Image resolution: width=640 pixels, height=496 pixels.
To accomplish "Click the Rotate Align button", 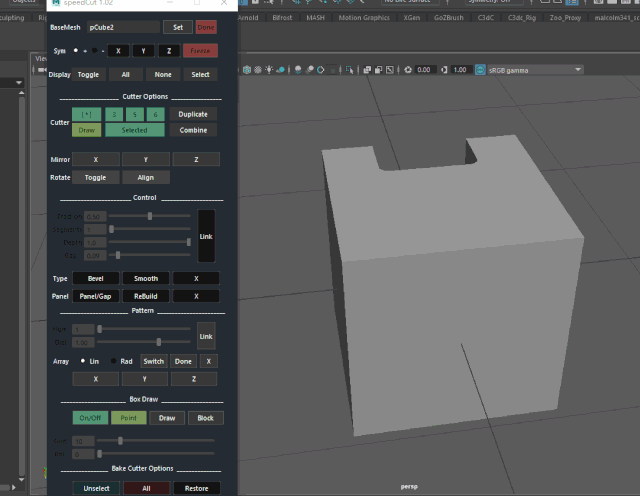I will [146, 177].
